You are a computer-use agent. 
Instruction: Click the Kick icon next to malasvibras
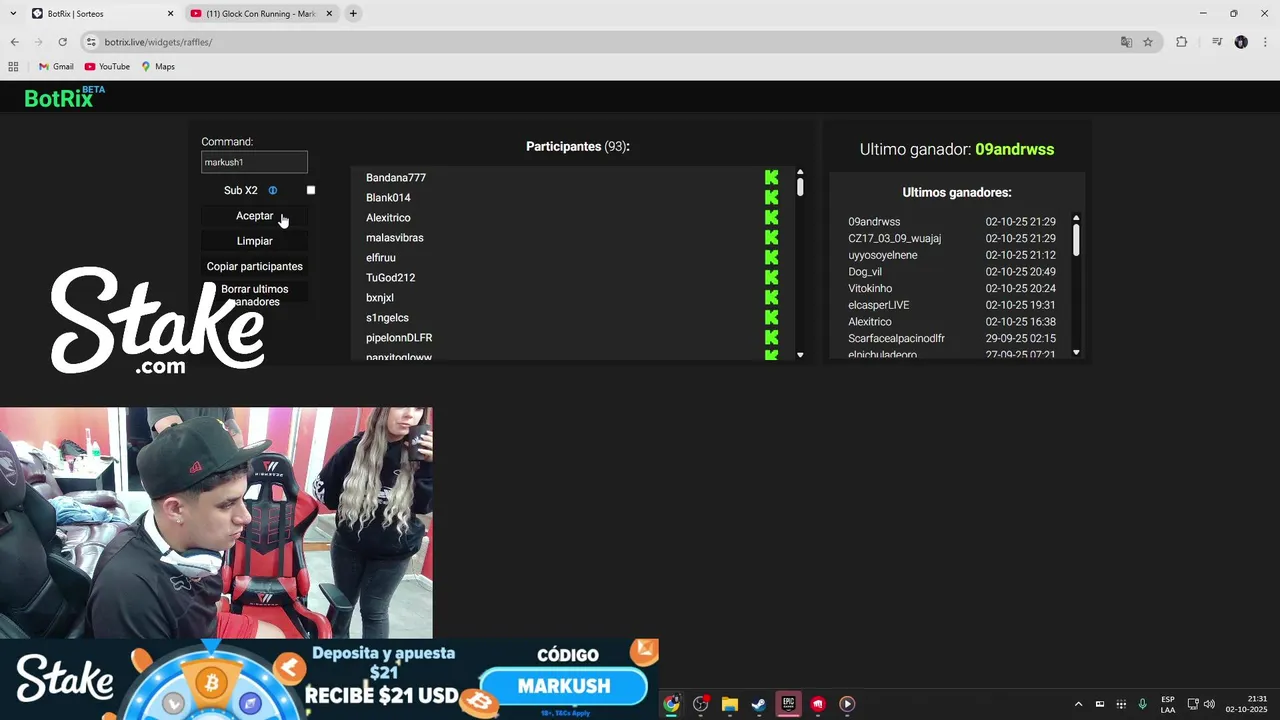(x=771, y=237)
